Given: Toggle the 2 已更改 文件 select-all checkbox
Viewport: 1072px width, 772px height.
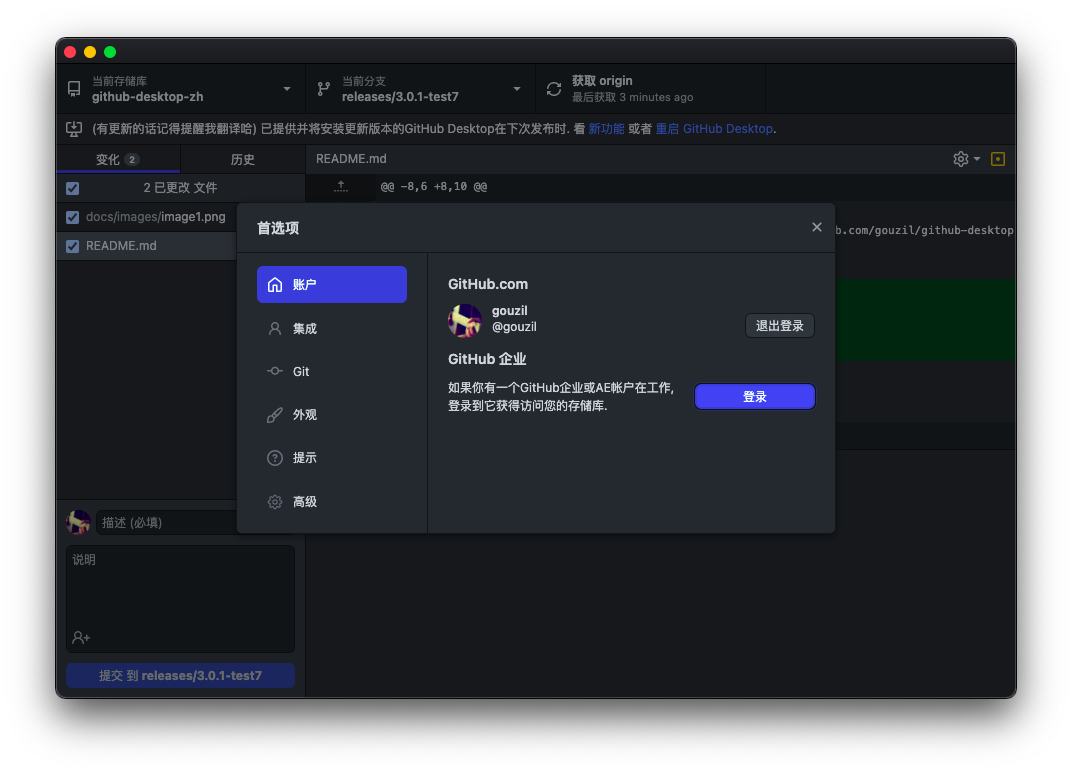Looking at the screenshot, I should point(72,188).
